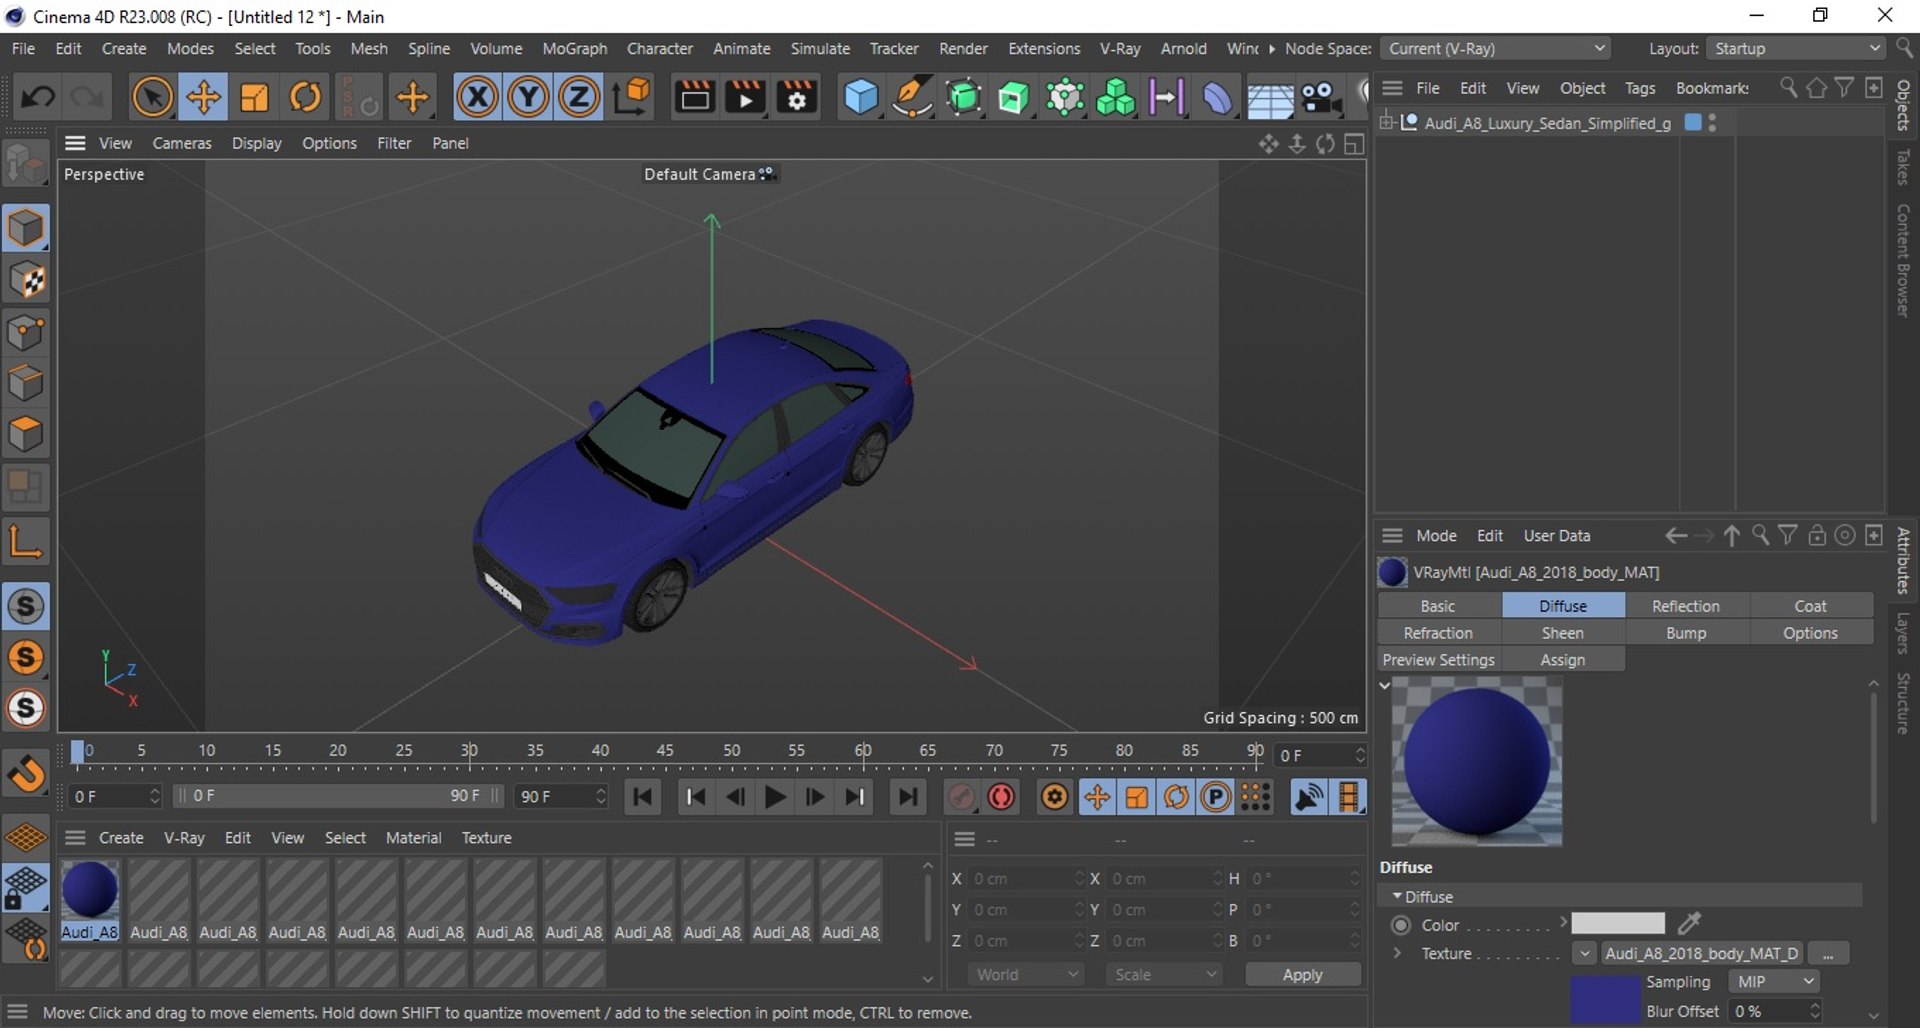Toggle Parameter keyframe recording

[1215, 797]
